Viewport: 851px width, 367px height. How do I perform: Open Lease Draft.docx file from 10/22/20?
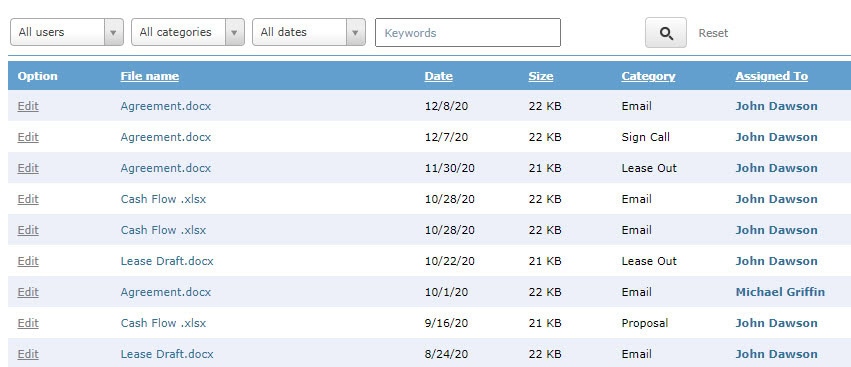167,261
